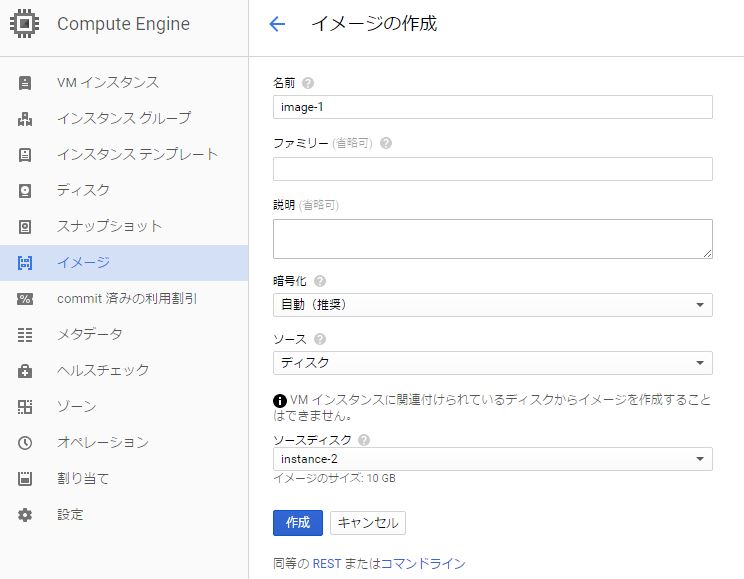Select the highlighted イメージ sidebar entry
Screen dimensions: 744x579
pos(124,262)
